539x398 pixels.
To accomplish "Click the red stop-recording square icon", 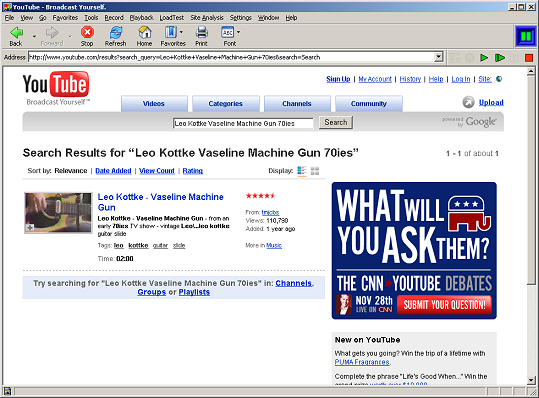I will [529, 57].
